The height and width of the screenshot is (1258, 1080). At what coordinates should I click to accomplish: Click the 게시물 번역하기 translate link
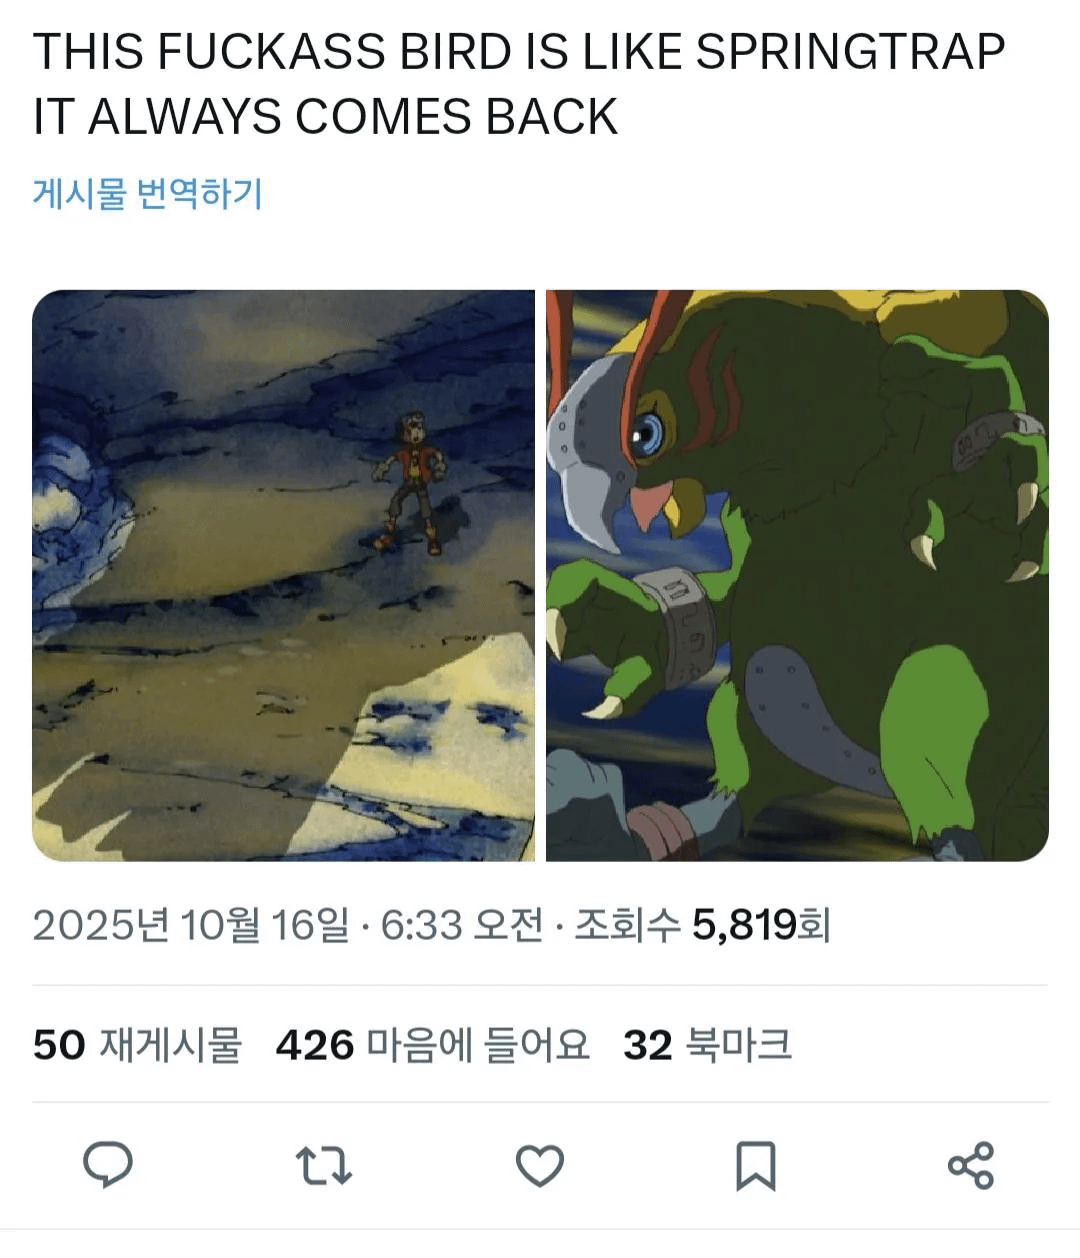[x=147, y=192]
